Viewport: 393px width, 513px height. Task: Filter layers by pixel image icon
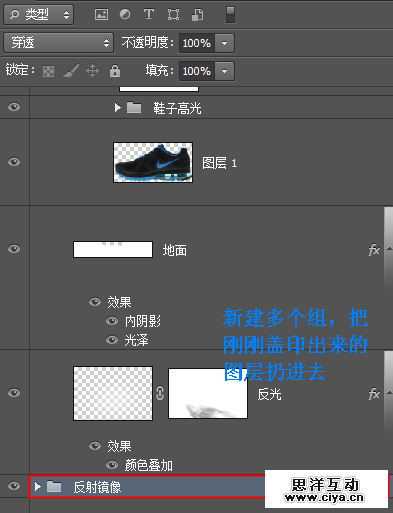click(101, 15)
